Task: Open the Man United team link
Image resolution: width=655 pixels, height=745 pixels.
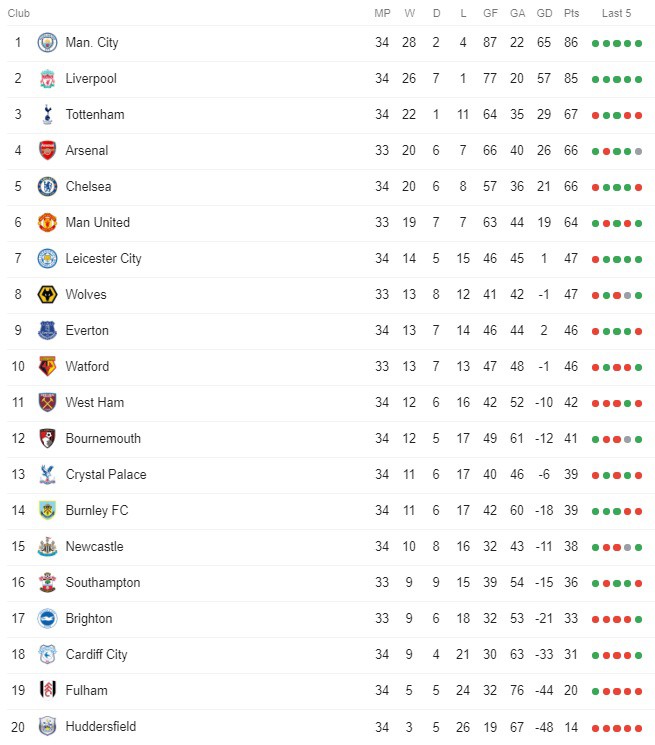Action: [x=97, y=222]
